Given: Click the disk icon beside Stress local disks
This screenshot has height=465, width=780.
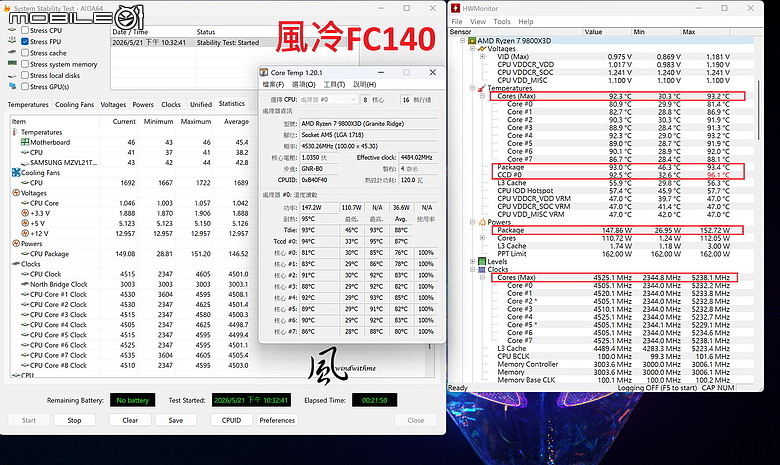Looking at the screenshot, I should (x=12, y=76).
